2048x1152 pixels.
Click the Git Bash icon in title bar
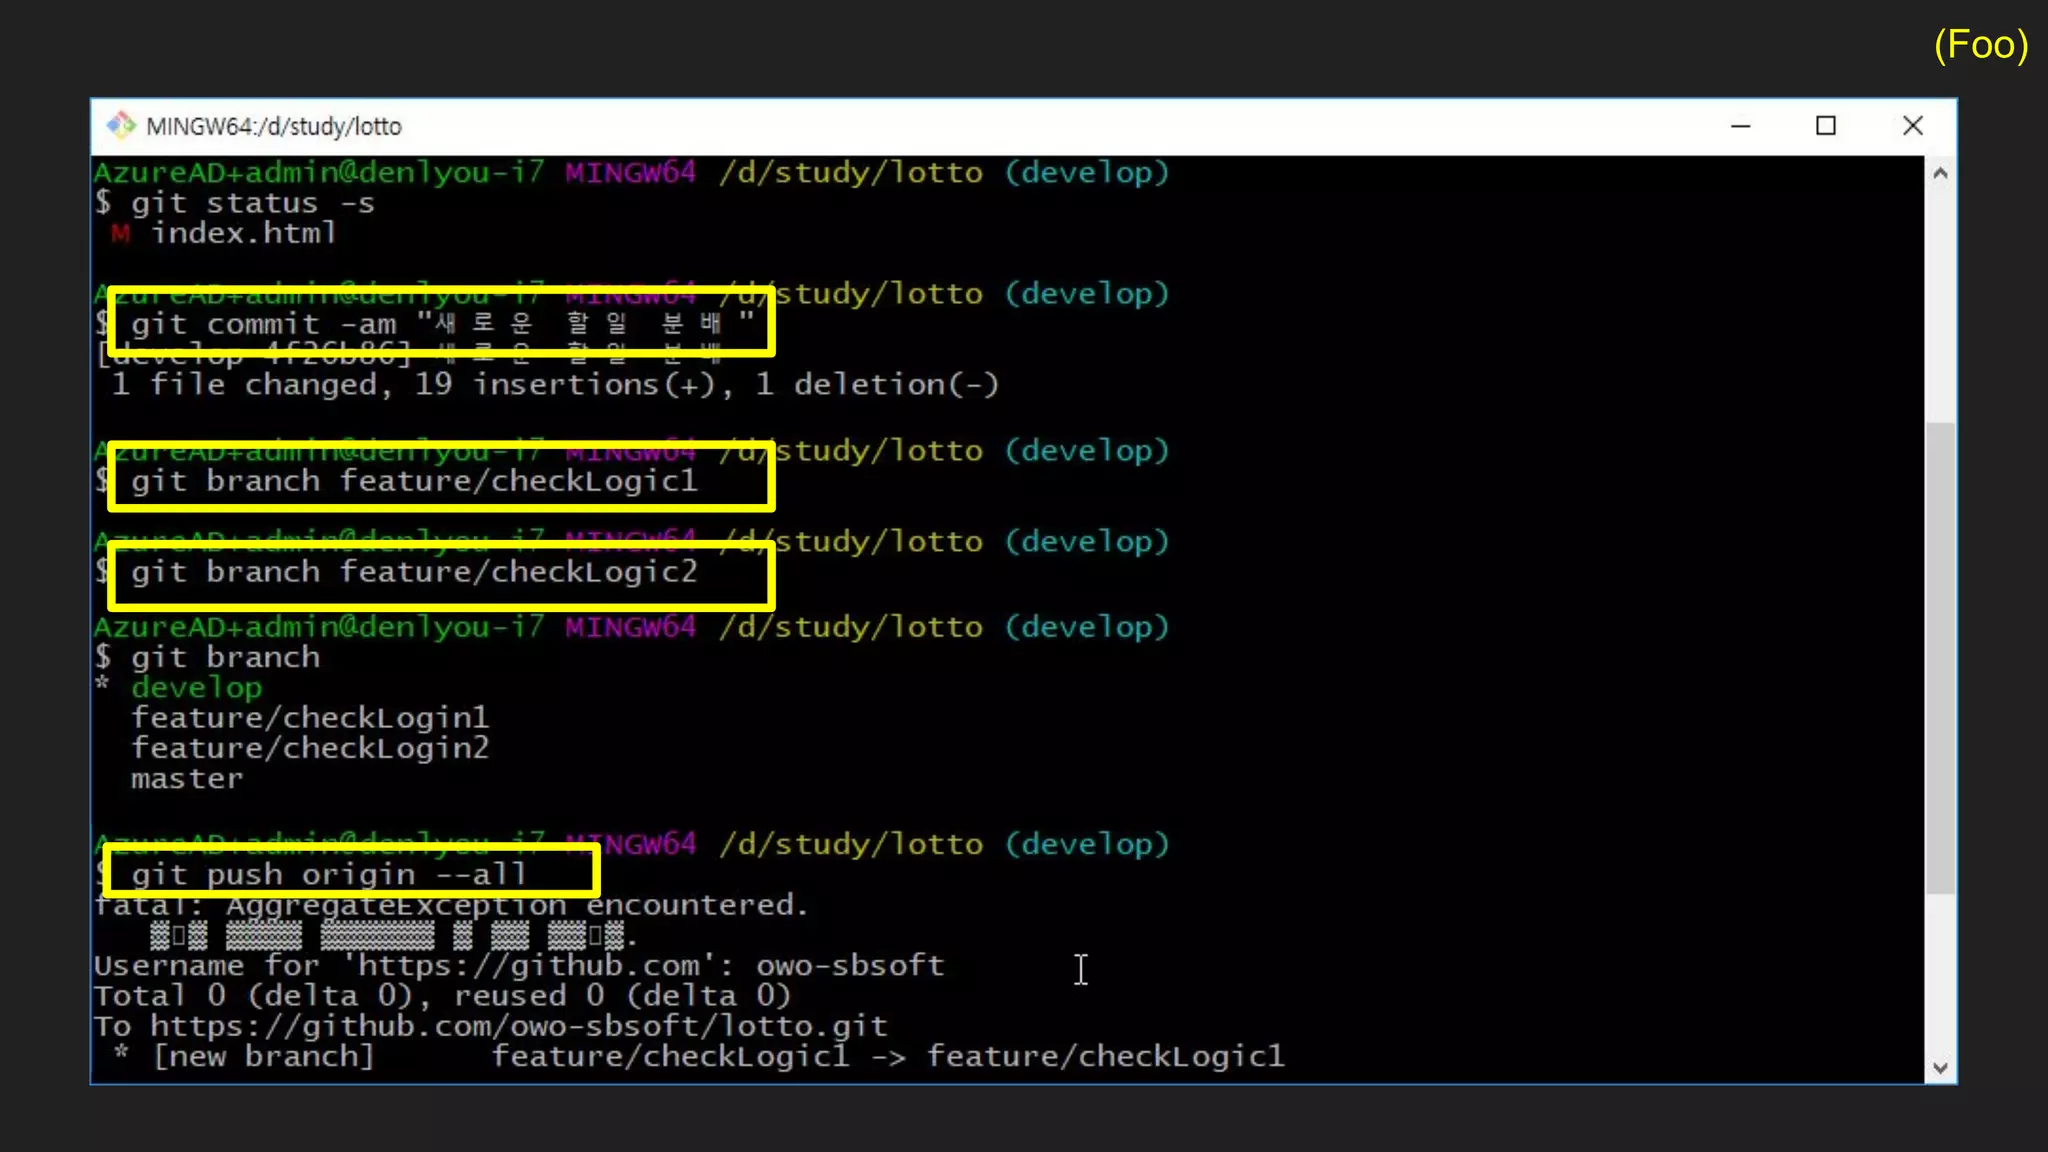click(121, 125)
